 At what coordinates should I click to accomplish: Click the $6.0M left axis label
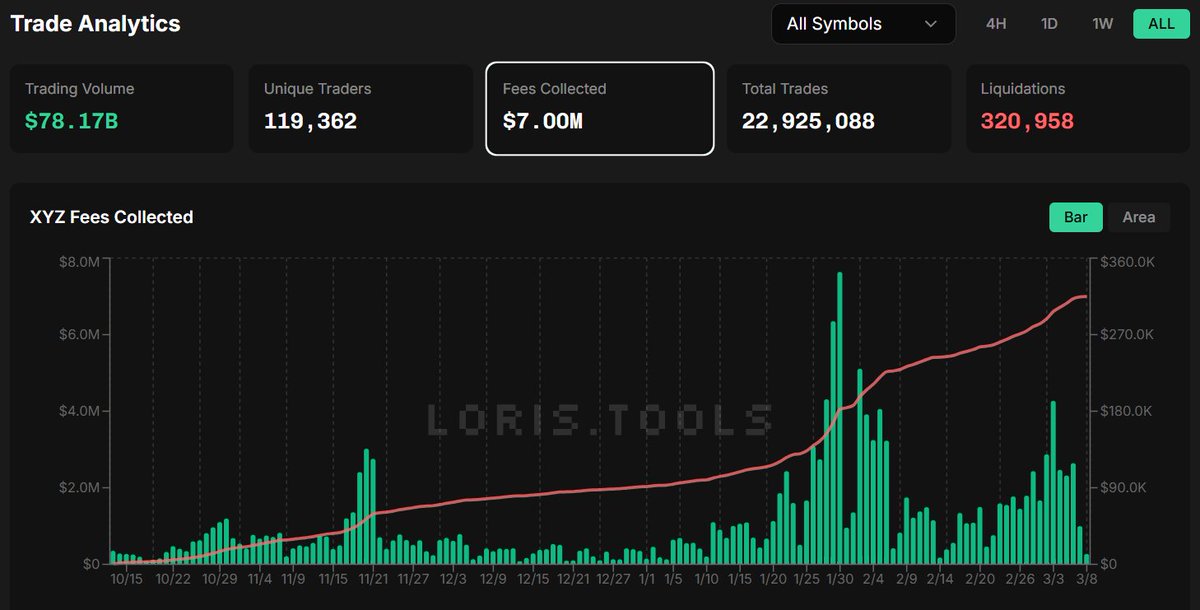[x=79, y=335]
